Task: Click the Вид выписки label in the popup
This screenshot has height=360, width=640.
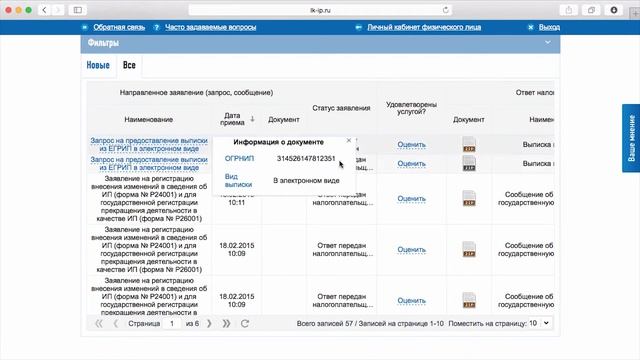Action: tap(238, 180)
